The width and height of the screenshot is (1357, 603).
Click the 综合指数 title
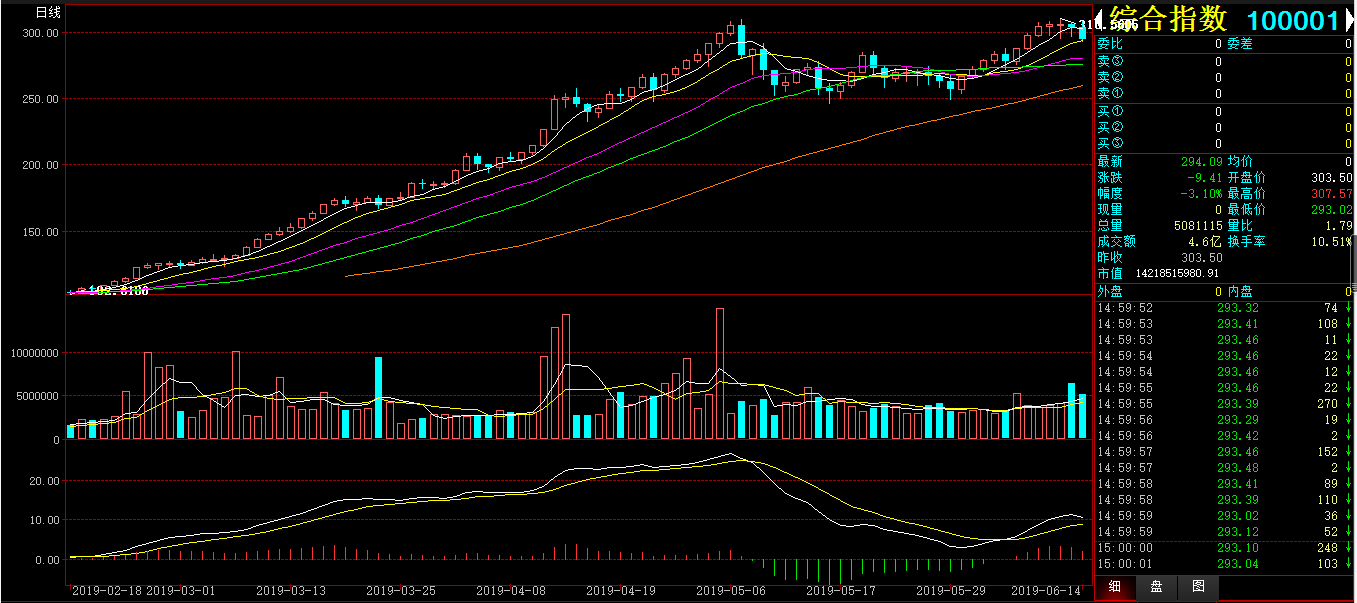[x=1167, y=20]
